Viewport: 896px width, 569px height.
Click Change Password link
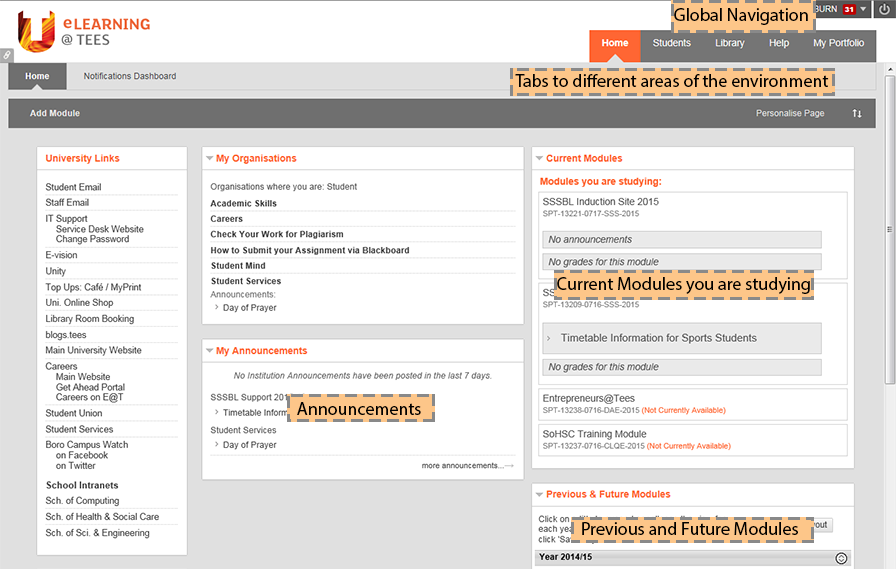pyautogui.click(x=93, y=239)
